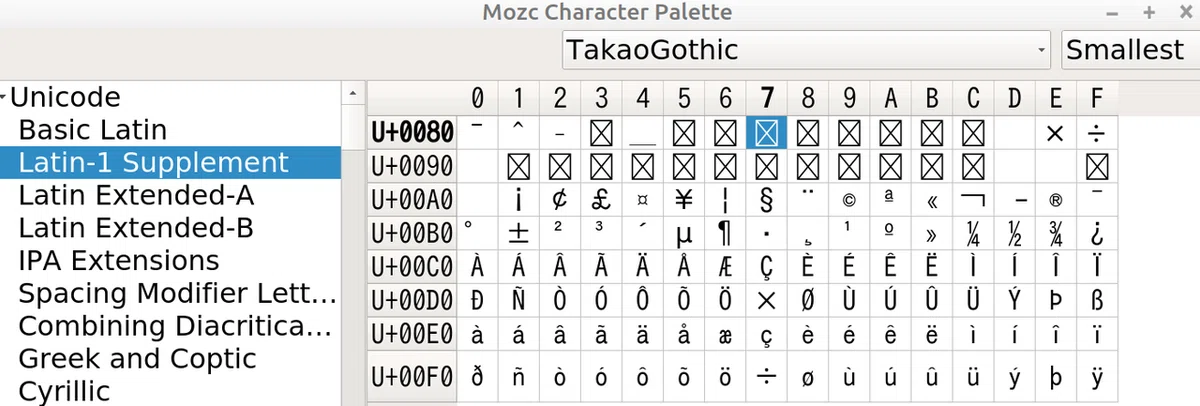Select Spacing Modifier Letters category
1200x406 pixels.
[177, 293]
